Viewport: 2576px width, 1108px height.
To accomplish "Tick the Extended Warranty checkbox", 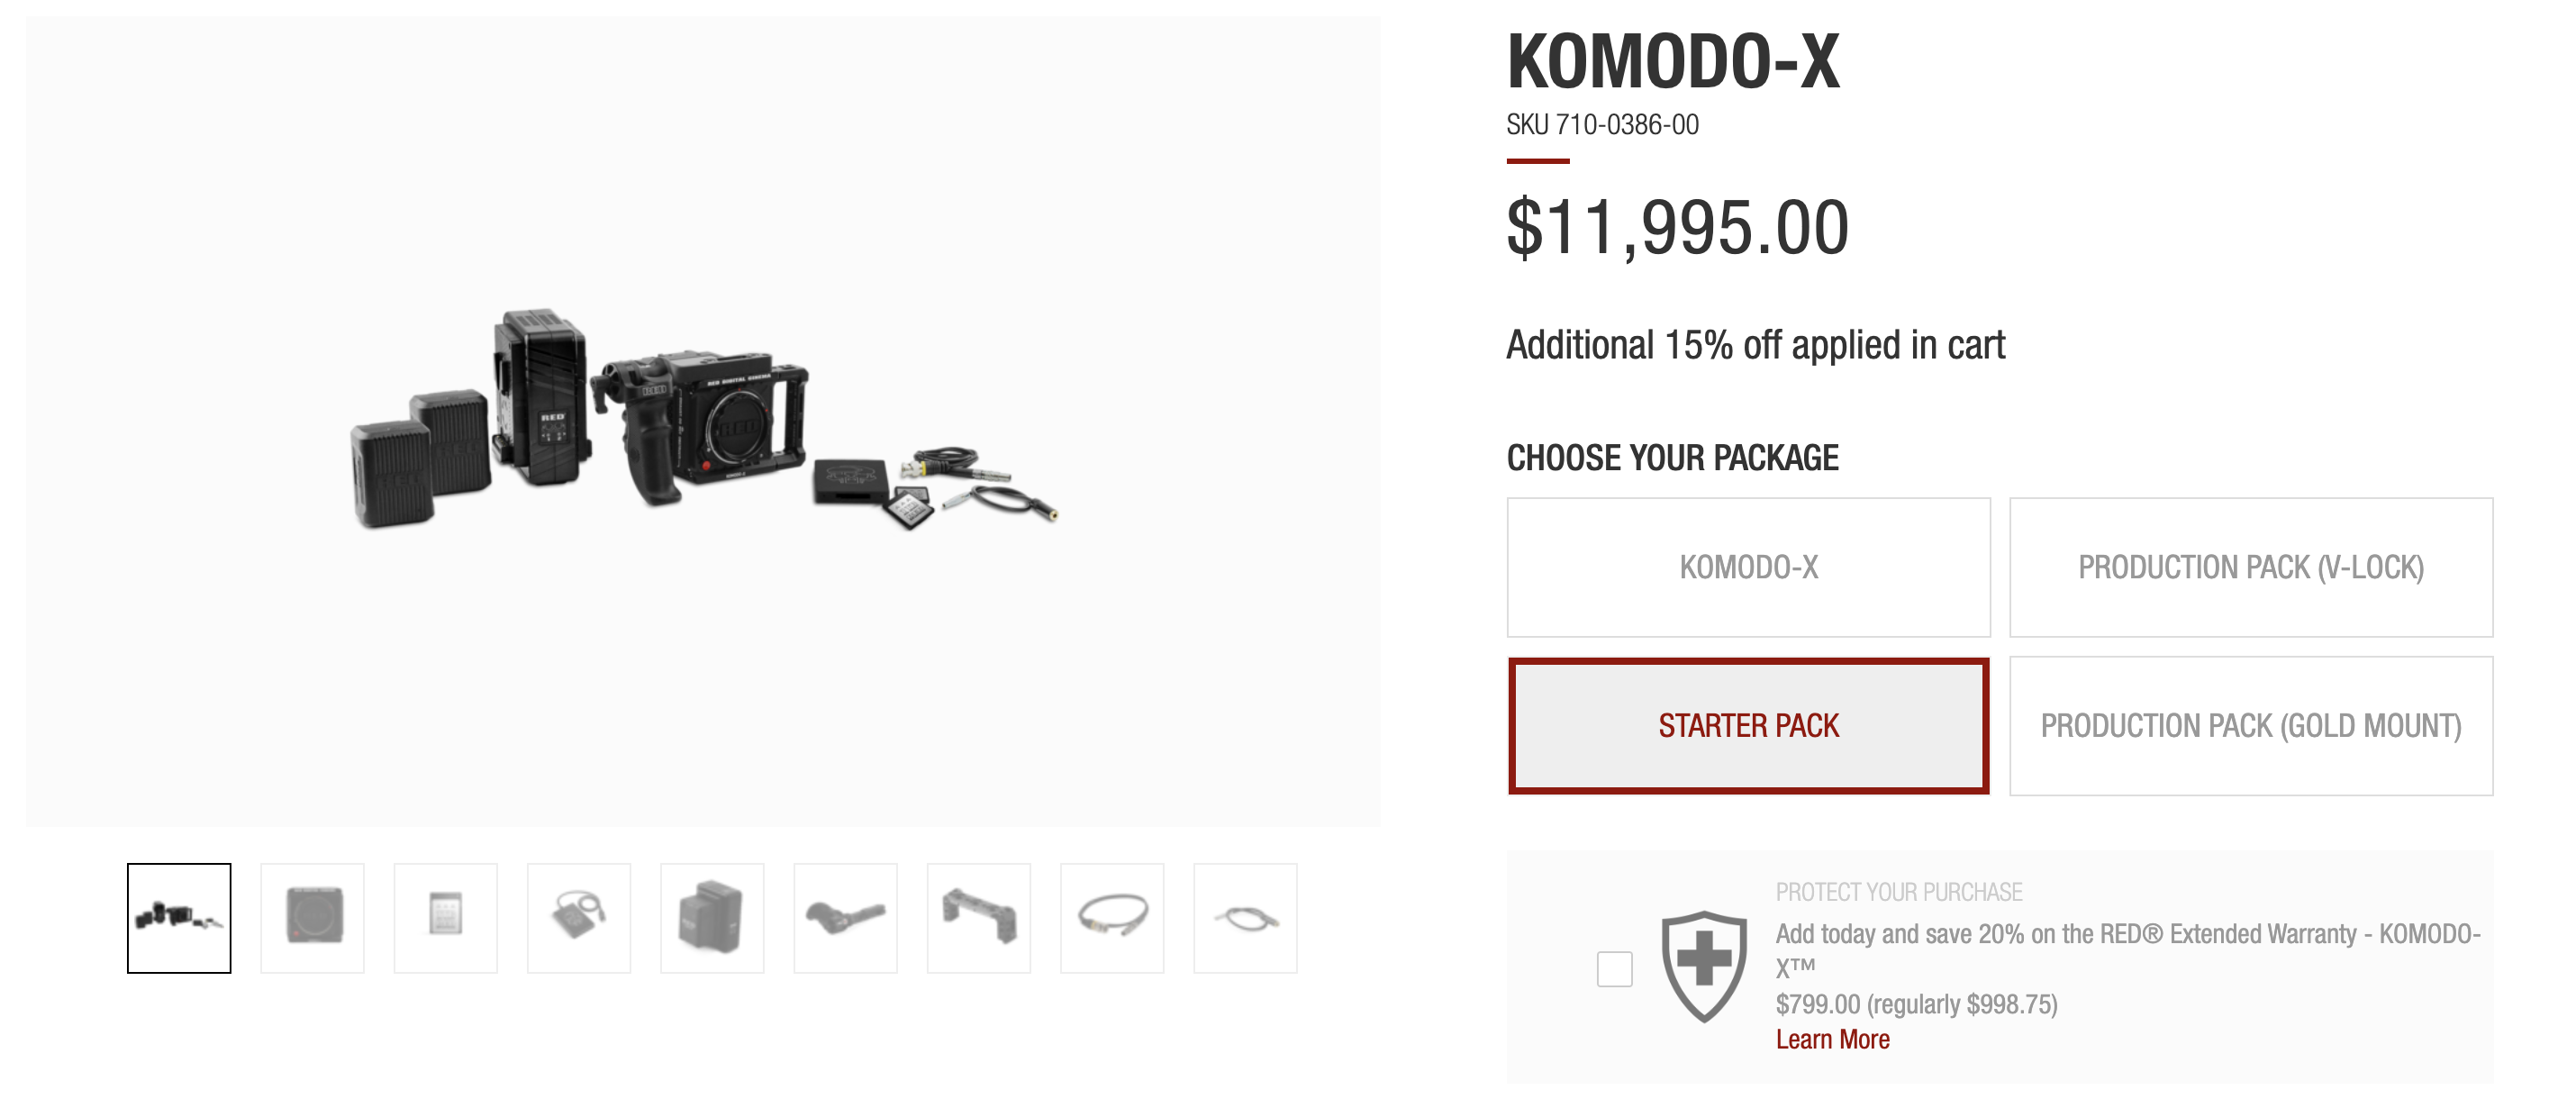I will click(x=1614, y=968).
